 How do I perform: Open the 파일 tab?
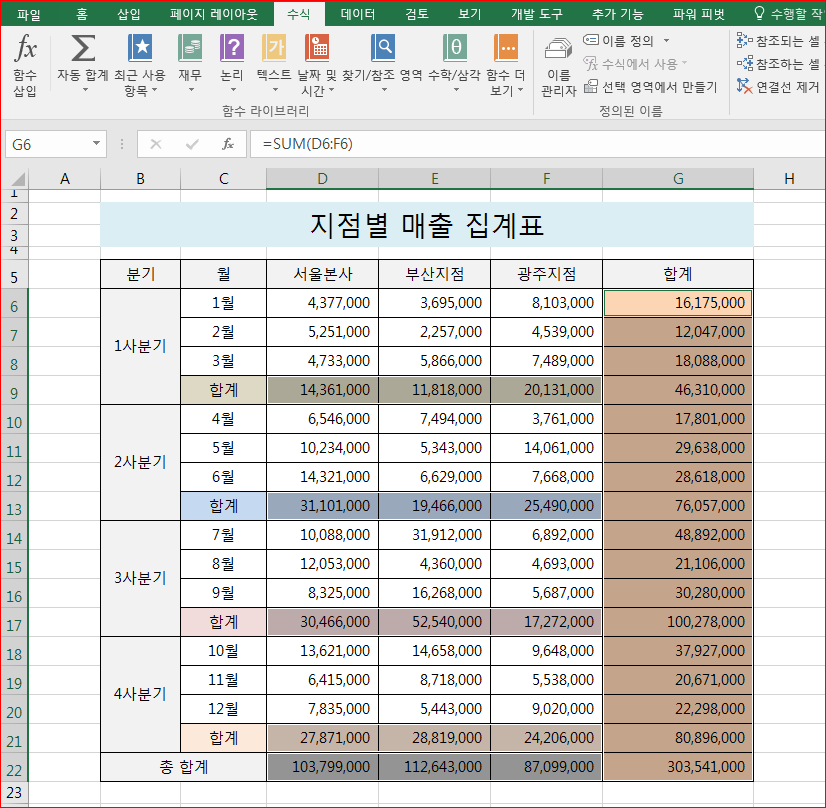coord(28,14)
